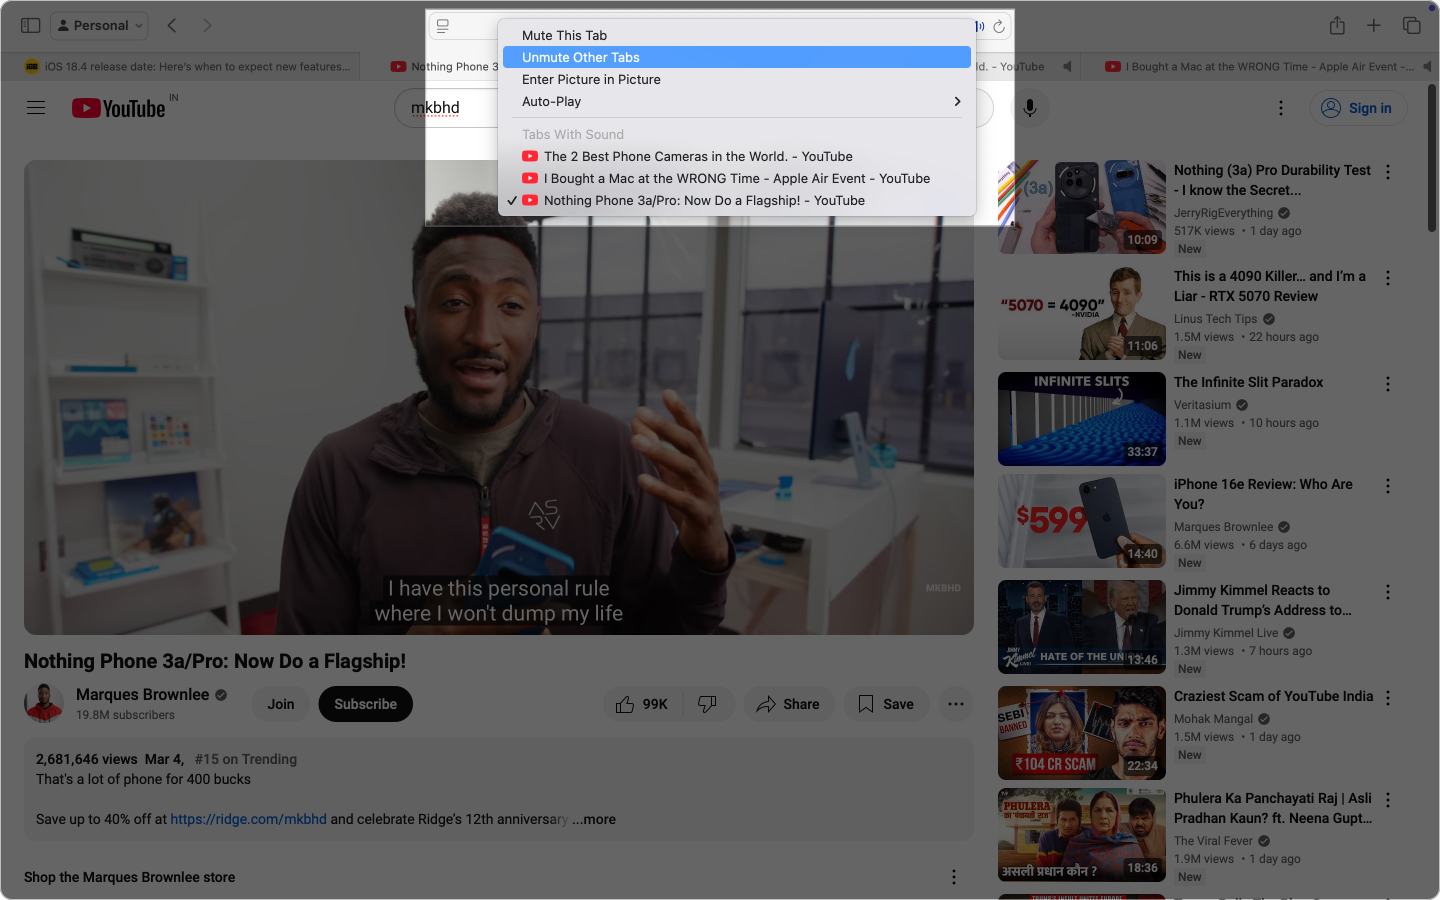Open options for The Infinite Slit Paradox
This screenshot has height=900, width=1440.
1388,384
